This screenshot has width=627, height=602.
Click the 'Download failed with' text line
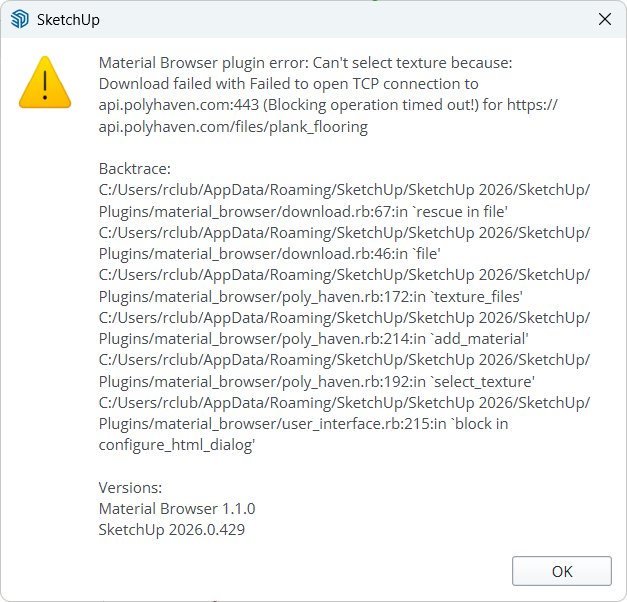tap(288, 84)
